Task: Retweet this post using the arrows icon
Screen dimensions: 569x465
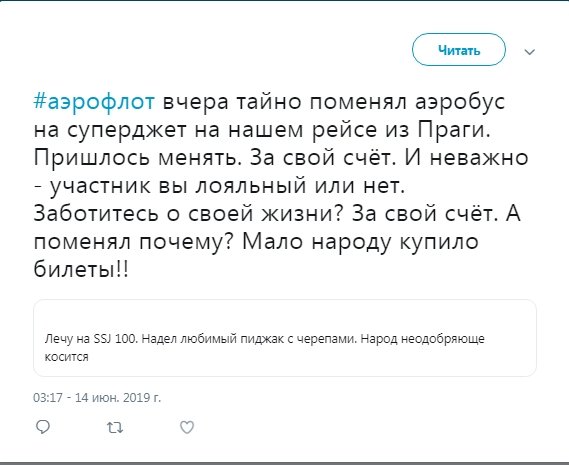Action: click(x=115, y=428)
